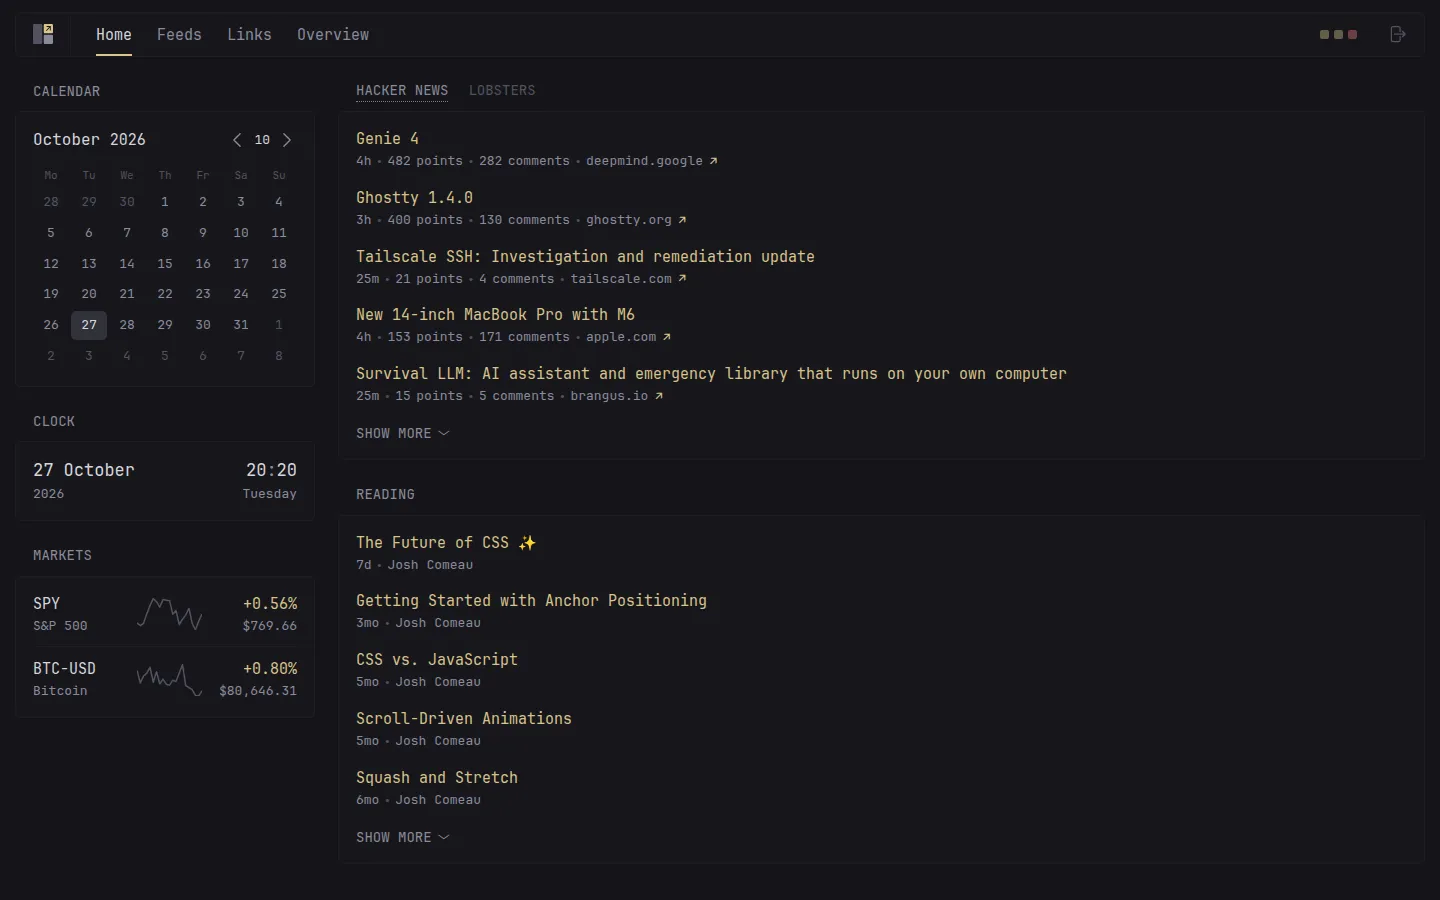1440x900 pixels.
Task: Click the external-link arrow beside brangus.io
Action: click(659, 396)
